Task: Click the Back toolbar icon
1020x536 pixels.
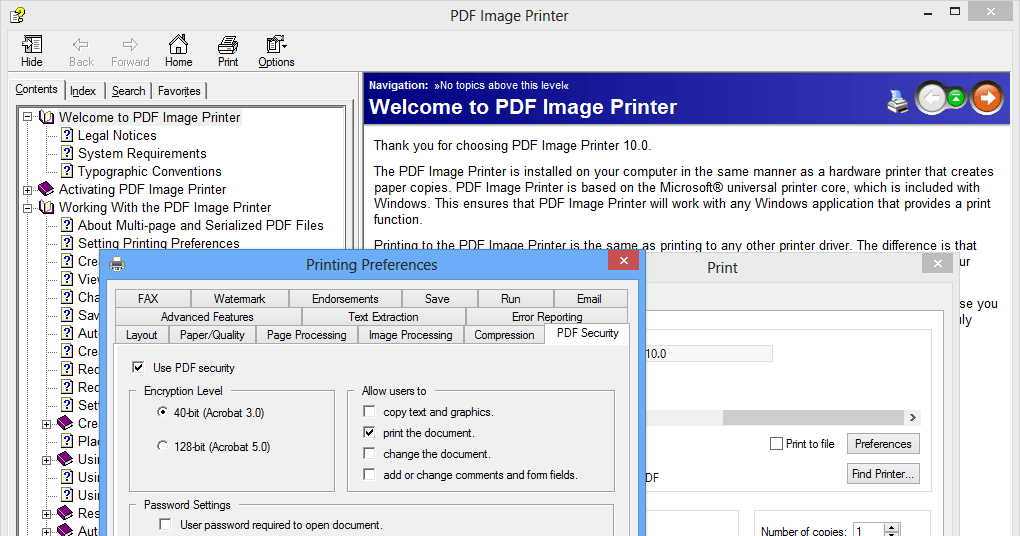Action: (81, 44)
